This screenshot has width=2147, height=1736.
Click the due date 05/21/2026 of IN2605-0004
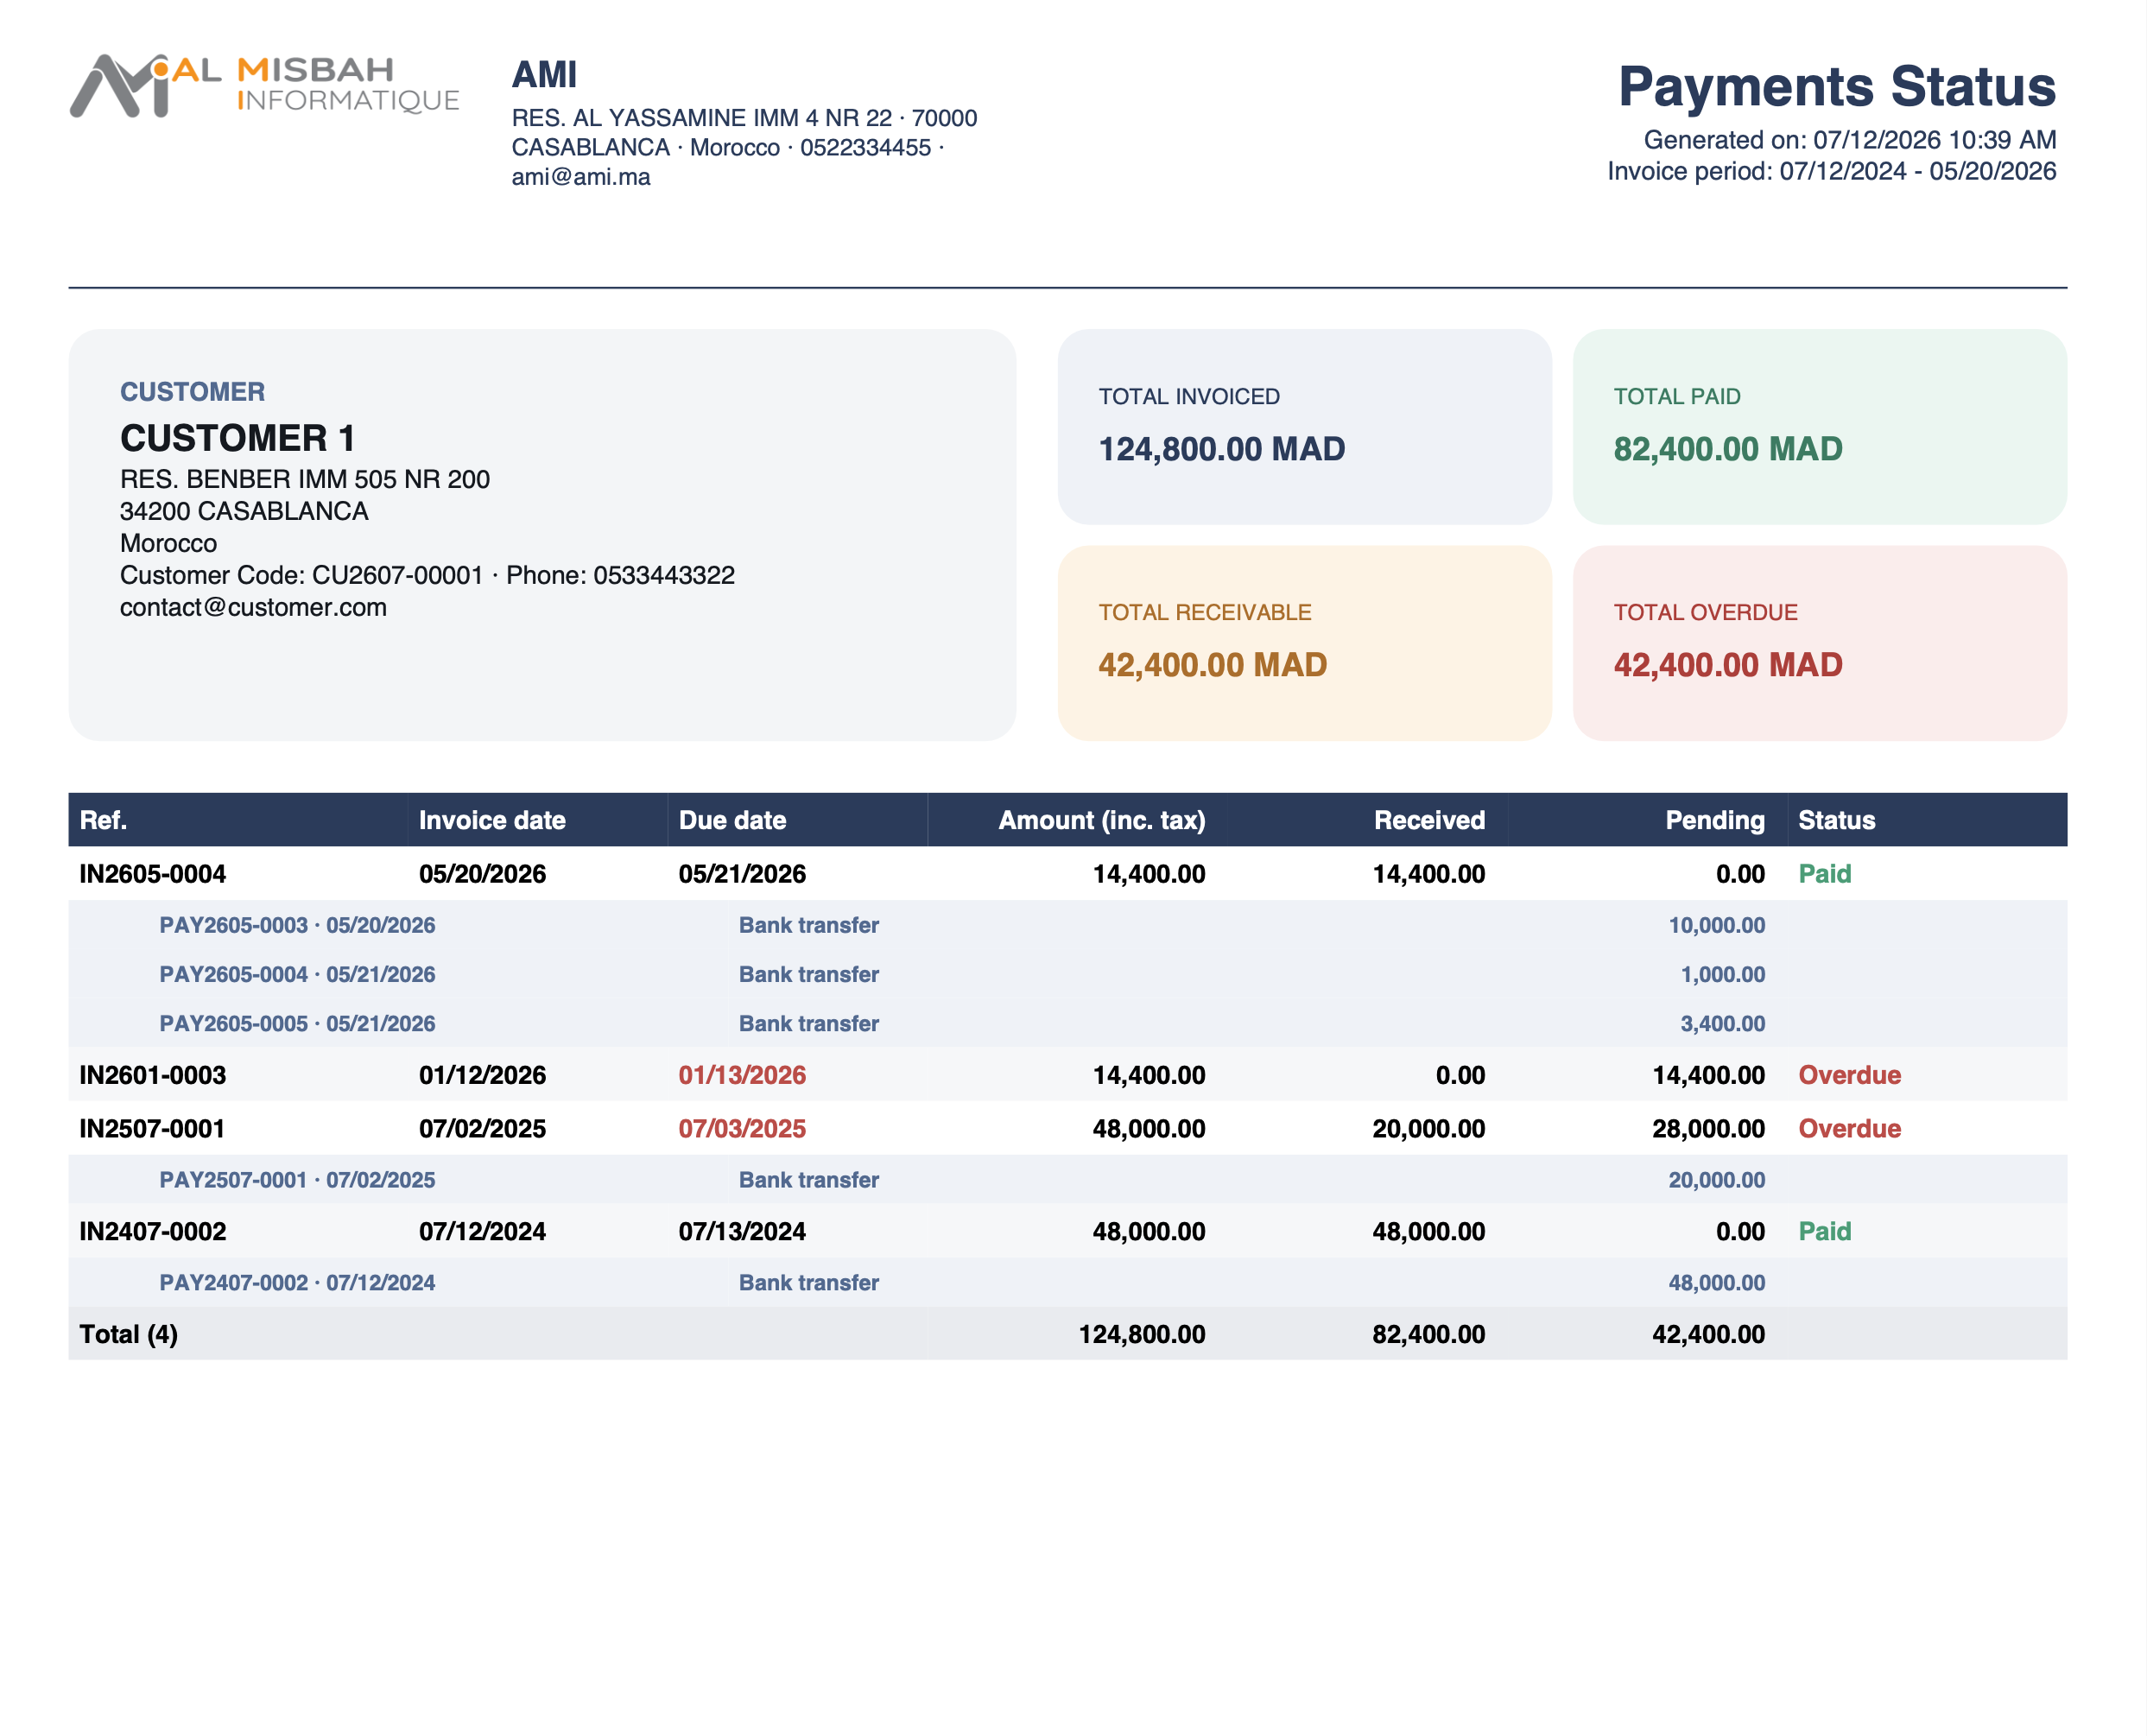(742, 874)
